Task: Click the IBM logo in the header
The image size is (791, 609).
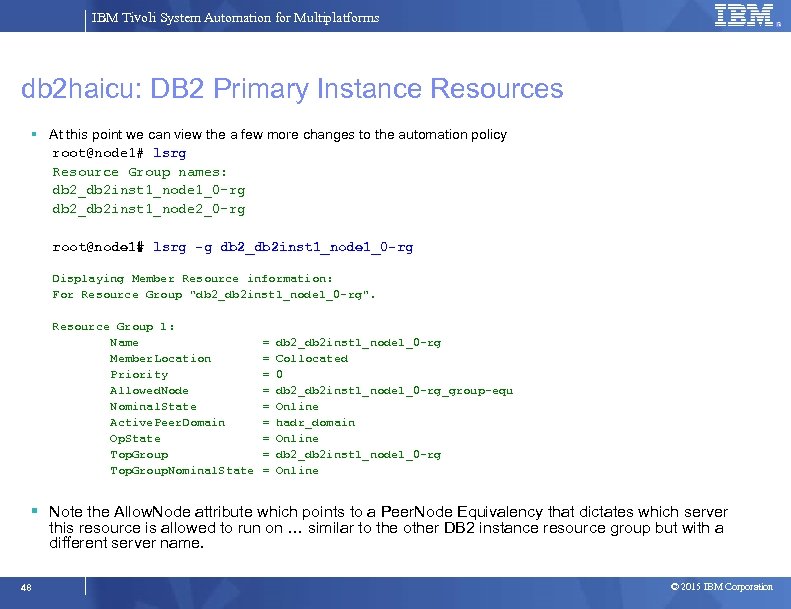Action: [745, 15]
